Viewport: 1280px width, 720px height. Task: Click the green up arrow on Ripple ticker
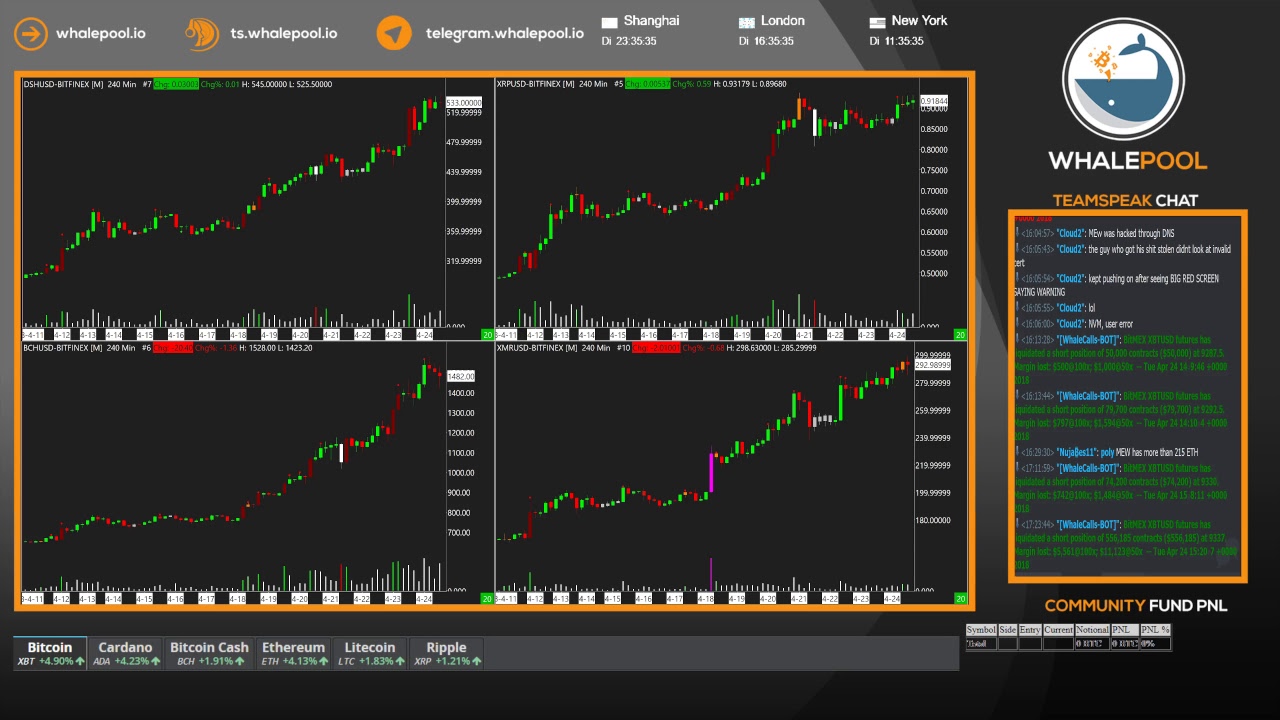(475, 662)
